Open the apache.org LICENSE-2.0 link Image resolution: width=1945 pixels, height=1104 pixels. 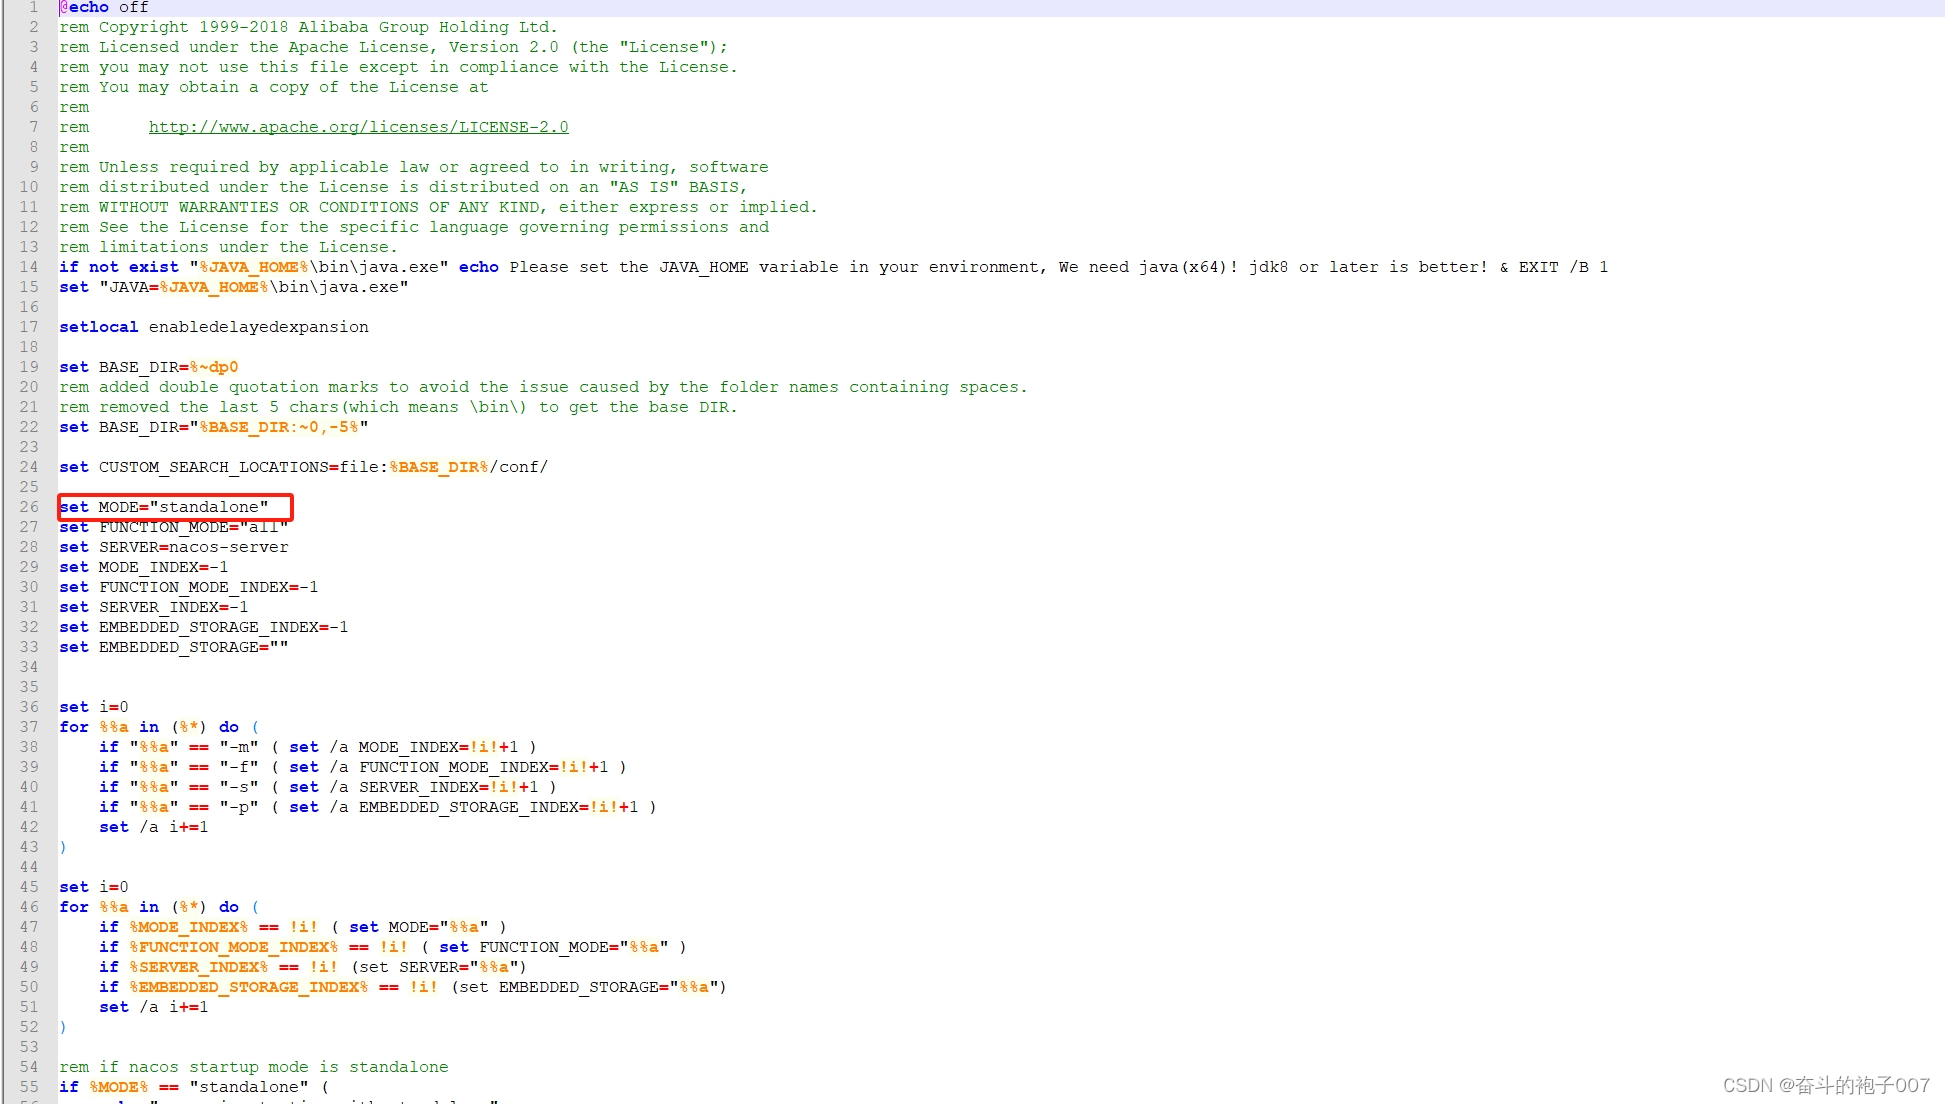click(358, 127)
